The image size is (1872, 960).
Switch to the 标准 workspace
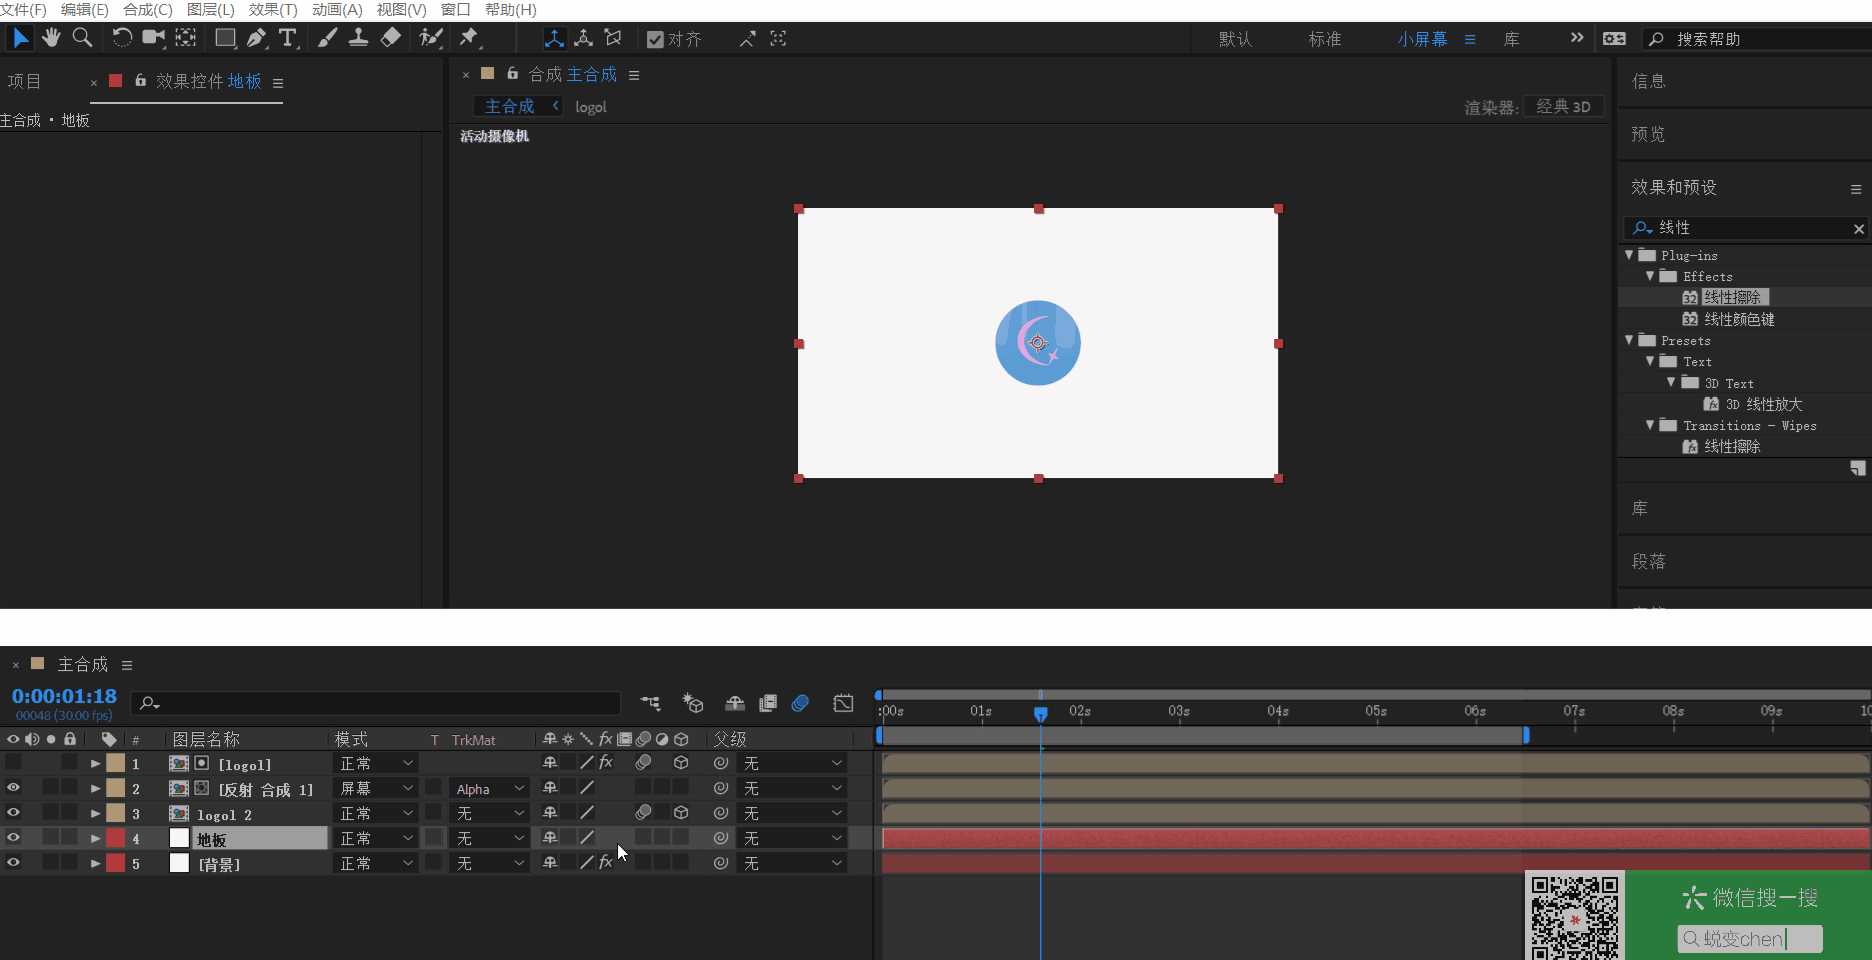pyautogui.click(x=1324, y=39)
